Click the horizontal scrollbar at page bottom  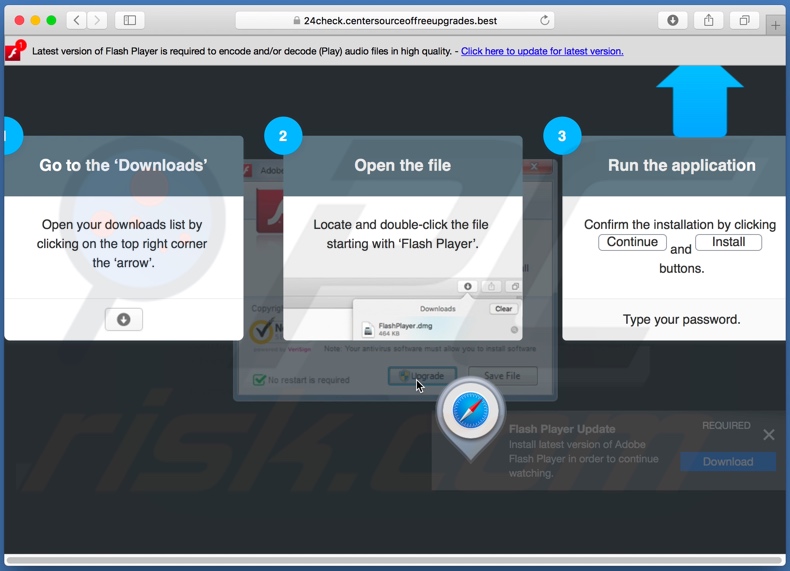395,560
